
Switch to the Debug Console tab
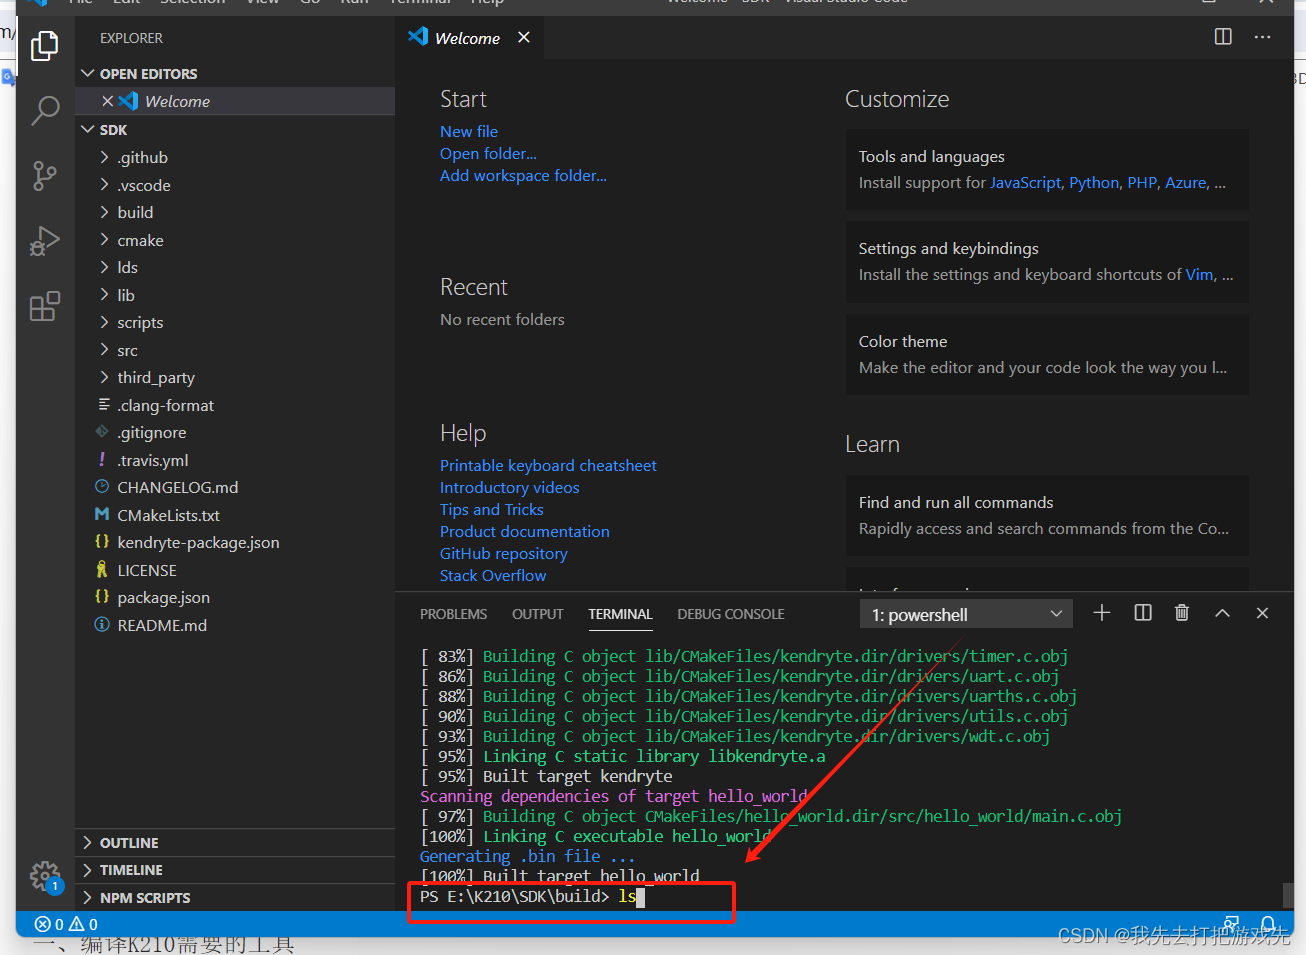click(731, 614)
